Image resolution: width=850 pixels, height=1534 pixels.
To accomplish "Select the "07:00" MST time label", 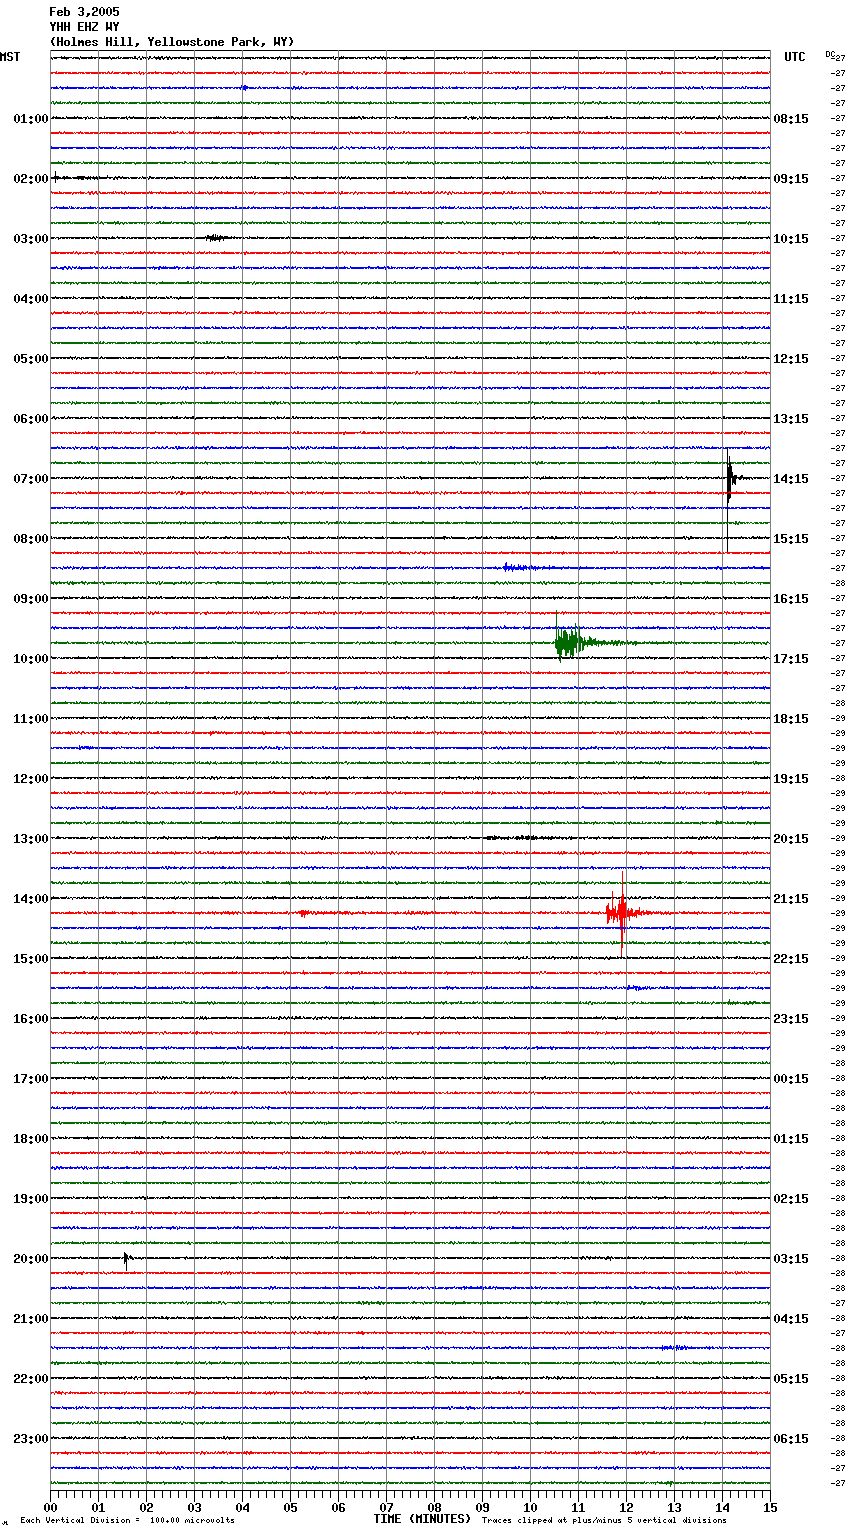I will pyautogui.click(x=30, y=479).
